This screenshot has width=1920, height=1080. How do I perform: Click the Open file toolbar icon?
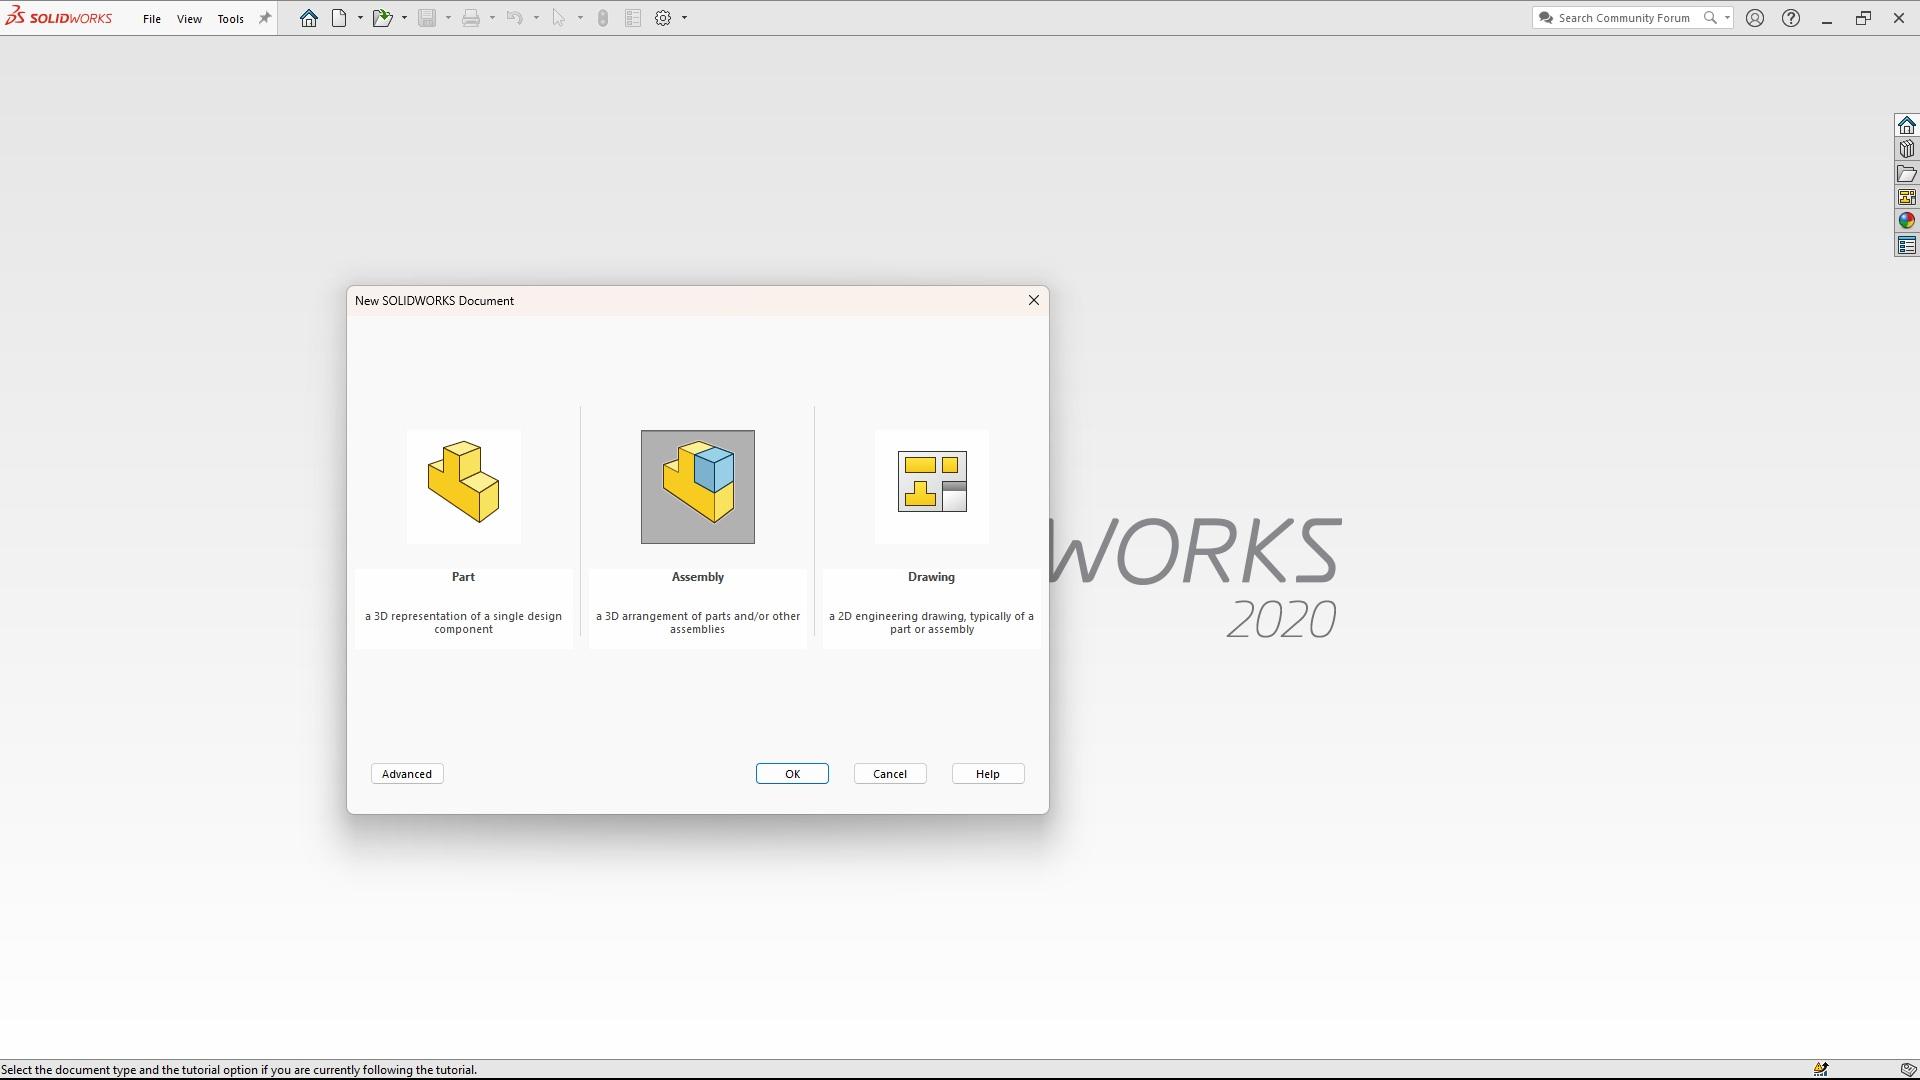(382, 18)
